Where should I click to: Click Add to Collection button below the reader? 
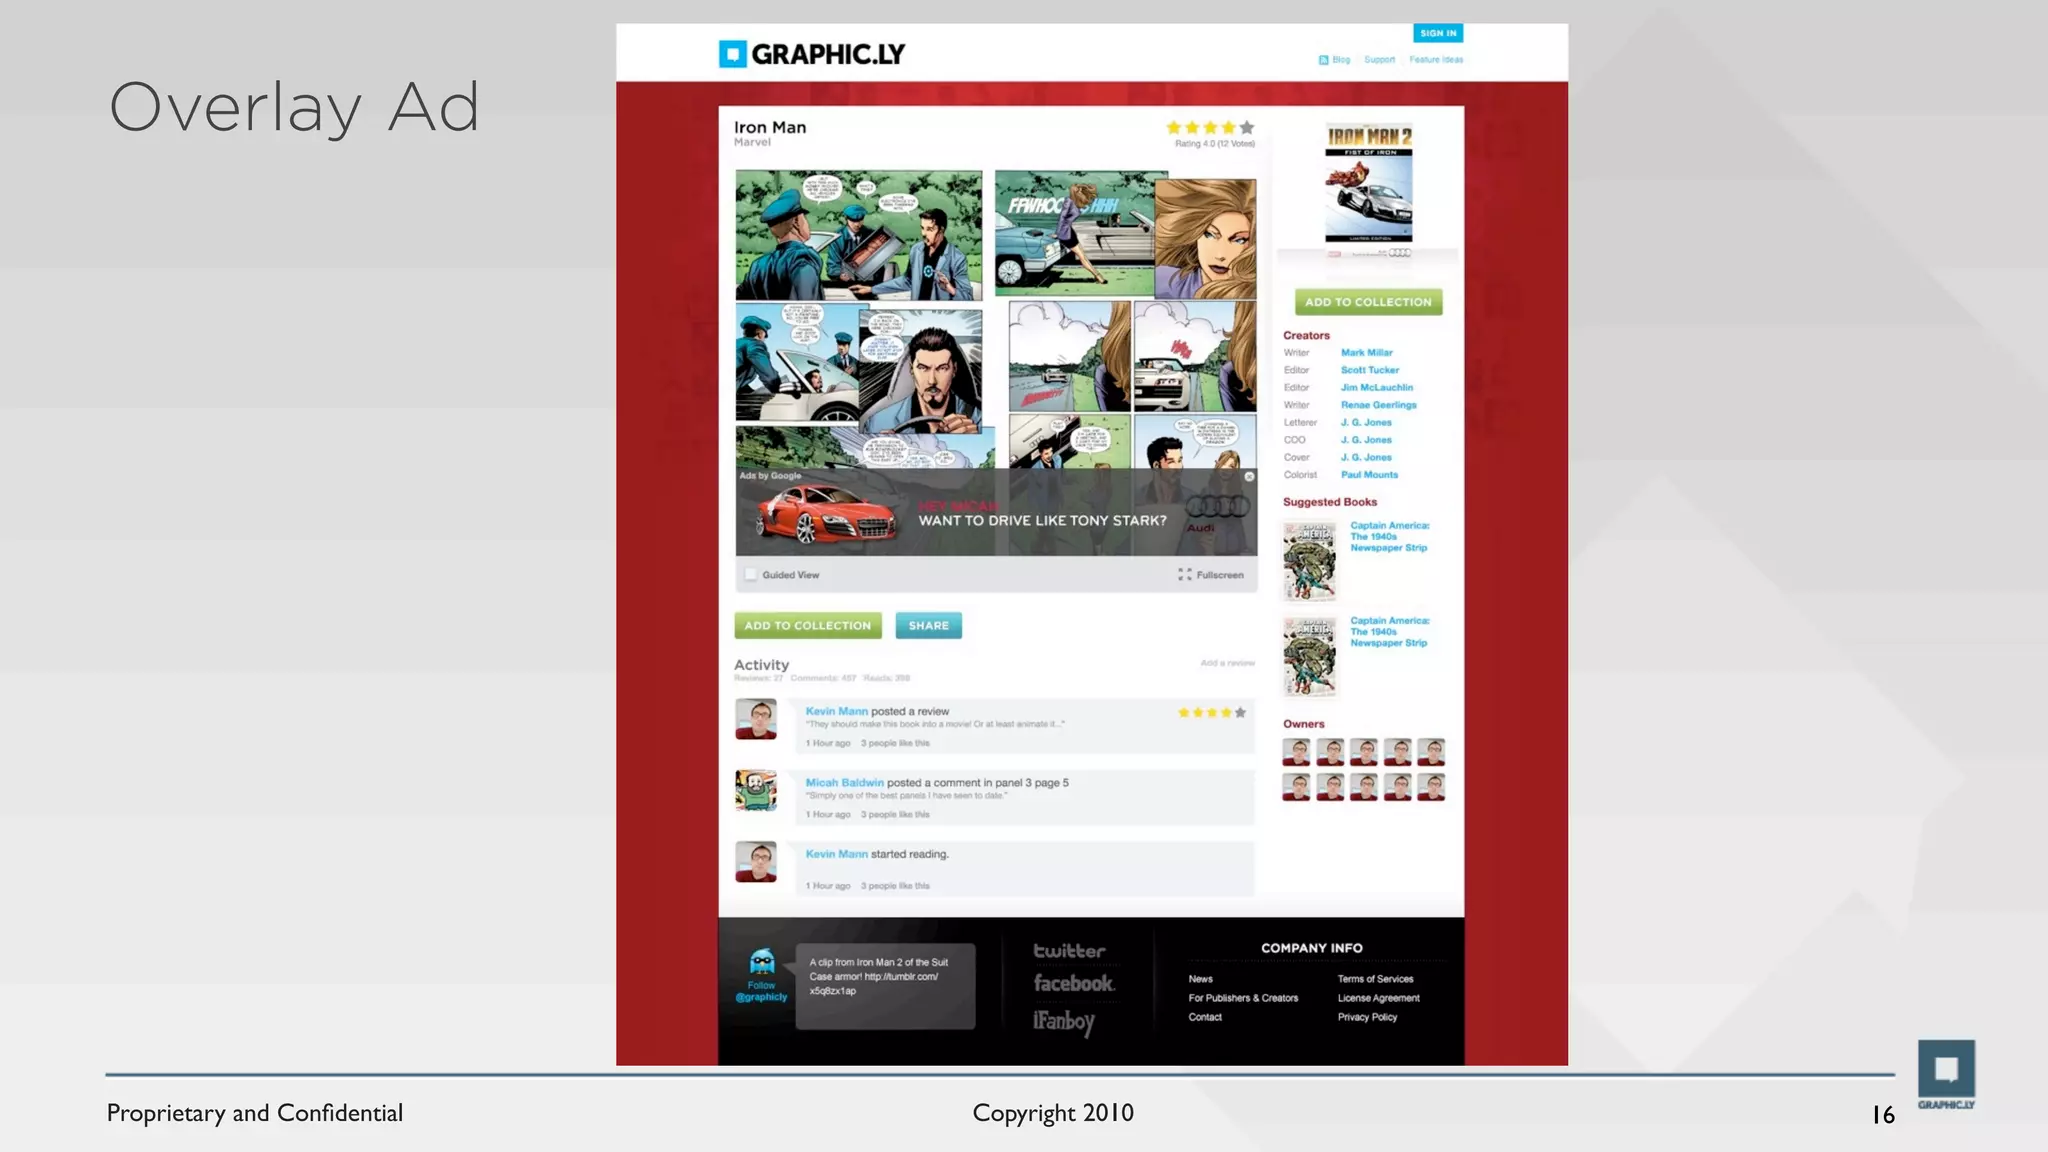point(808,626)
